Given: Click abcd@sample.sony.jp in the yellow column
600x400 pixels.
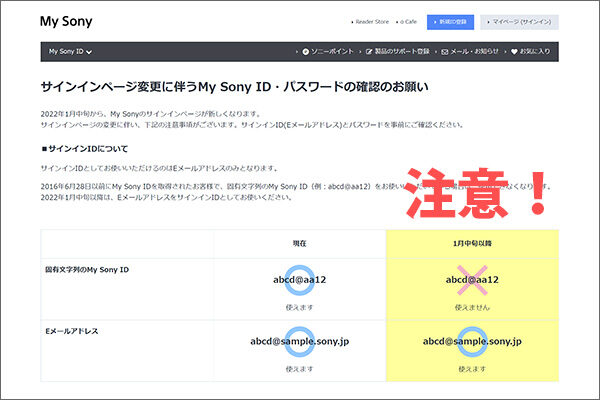Looking at the screenshot, I should 472,341.
